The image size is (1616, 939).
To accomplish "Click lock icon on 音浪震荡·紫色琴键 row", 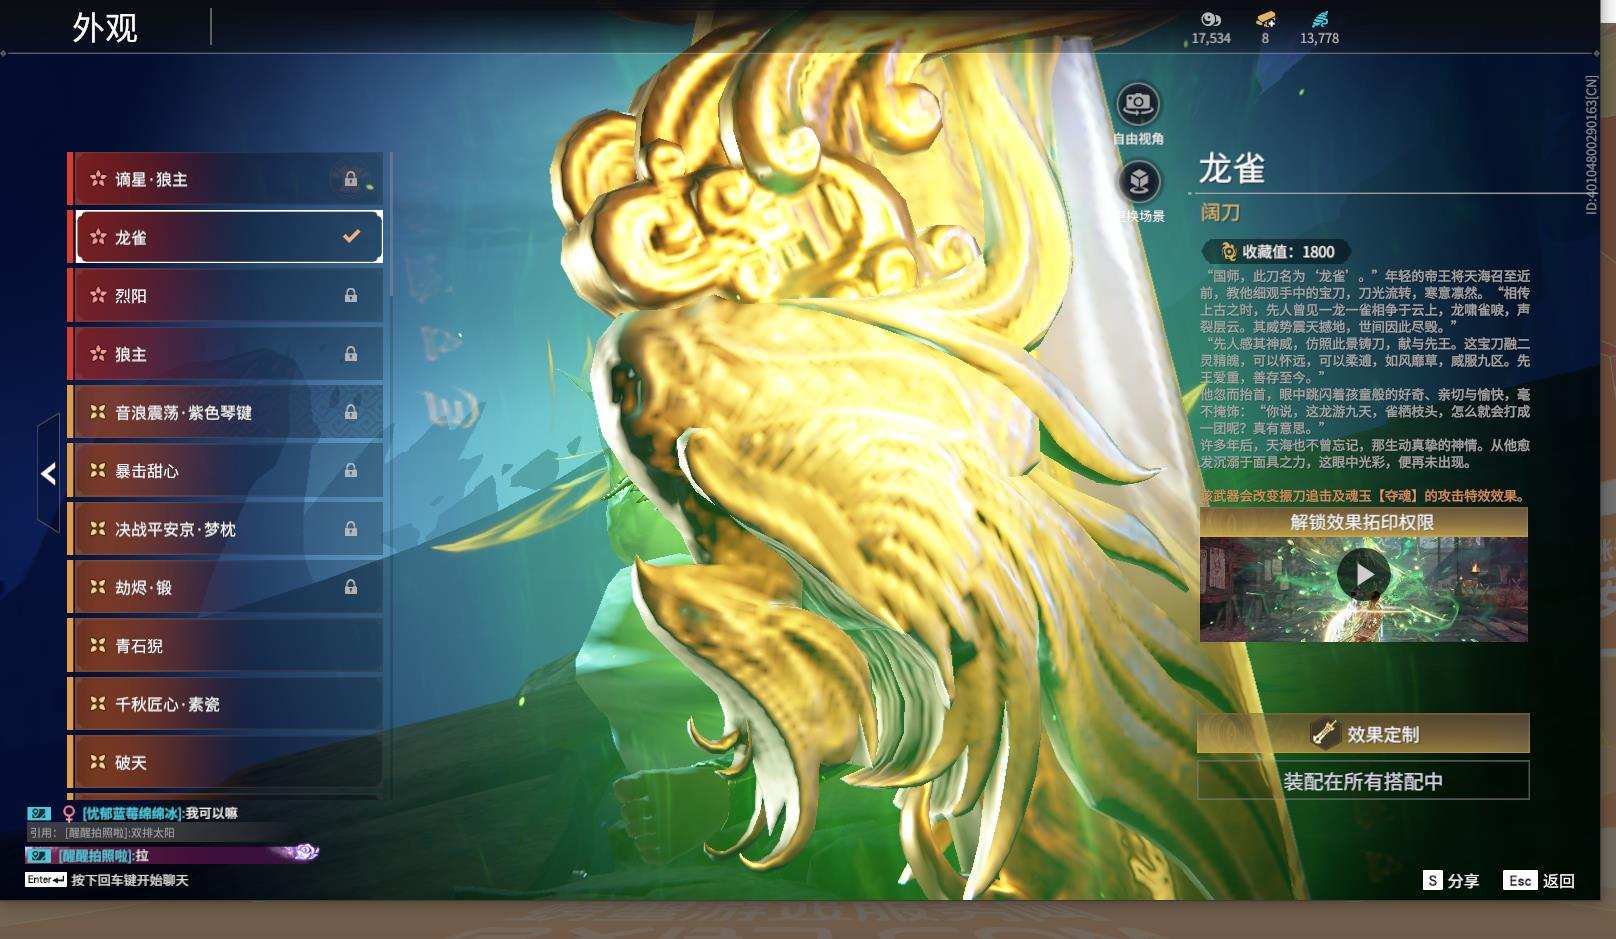I will click(x=351, y=412).
